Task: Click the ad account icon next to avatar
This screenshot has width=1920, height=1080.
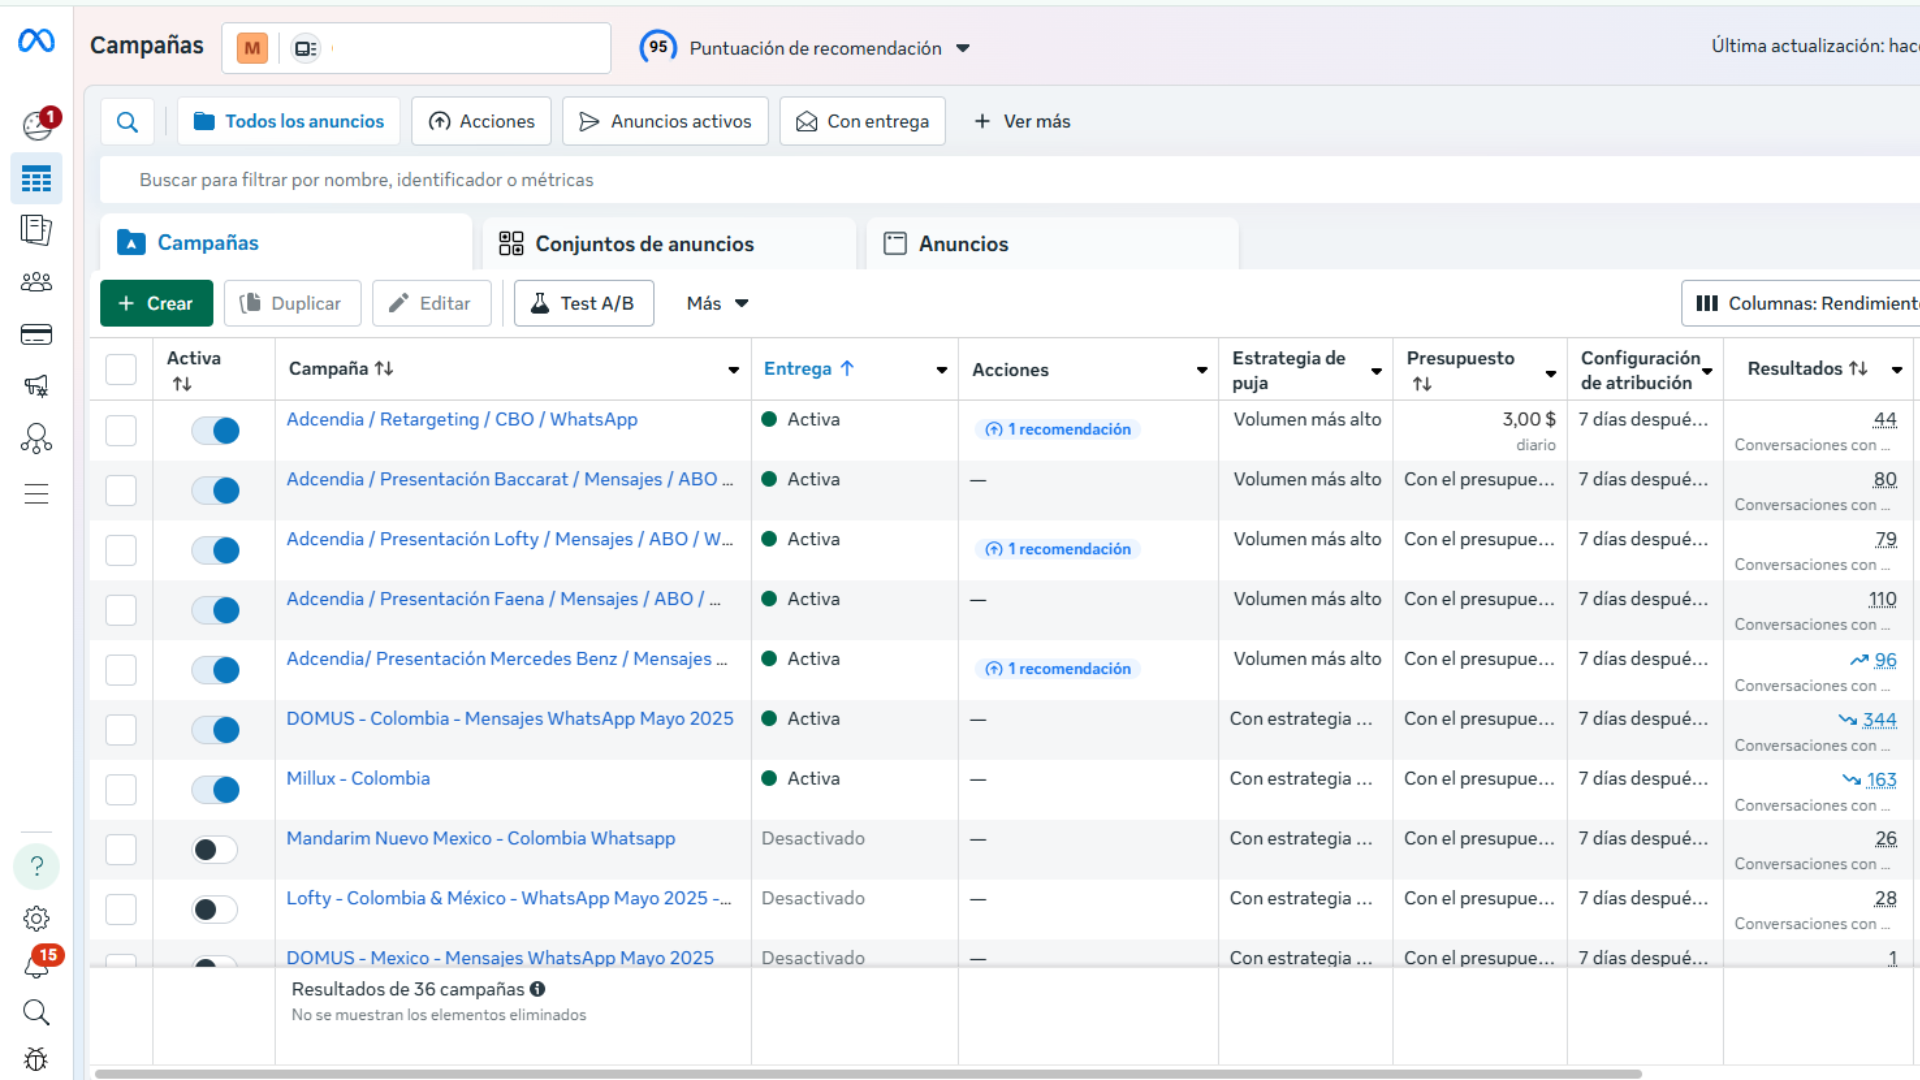Action: point(306,48)
